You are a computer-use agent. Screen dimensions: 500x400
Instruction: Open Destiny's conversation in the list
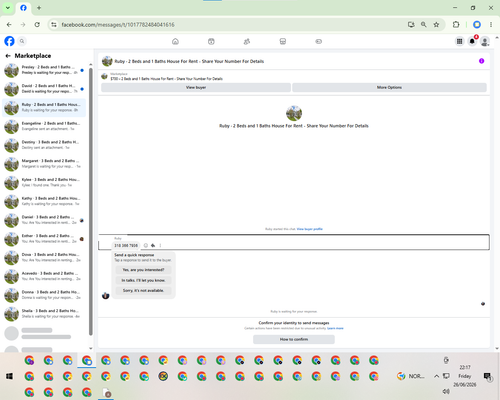(x=44, y=145)
